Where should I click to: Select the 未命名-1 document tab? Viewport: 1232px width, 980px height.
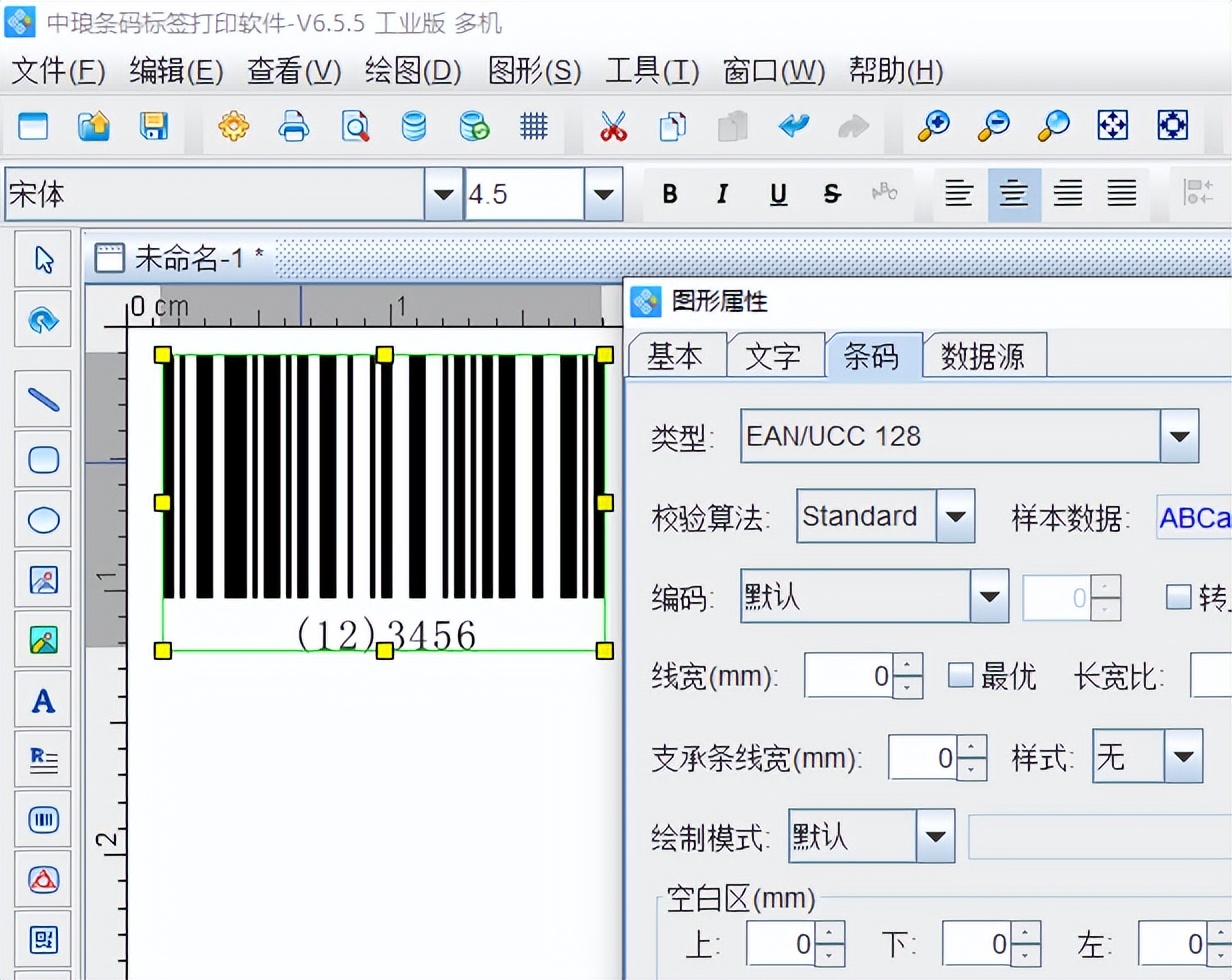point(182,259)
